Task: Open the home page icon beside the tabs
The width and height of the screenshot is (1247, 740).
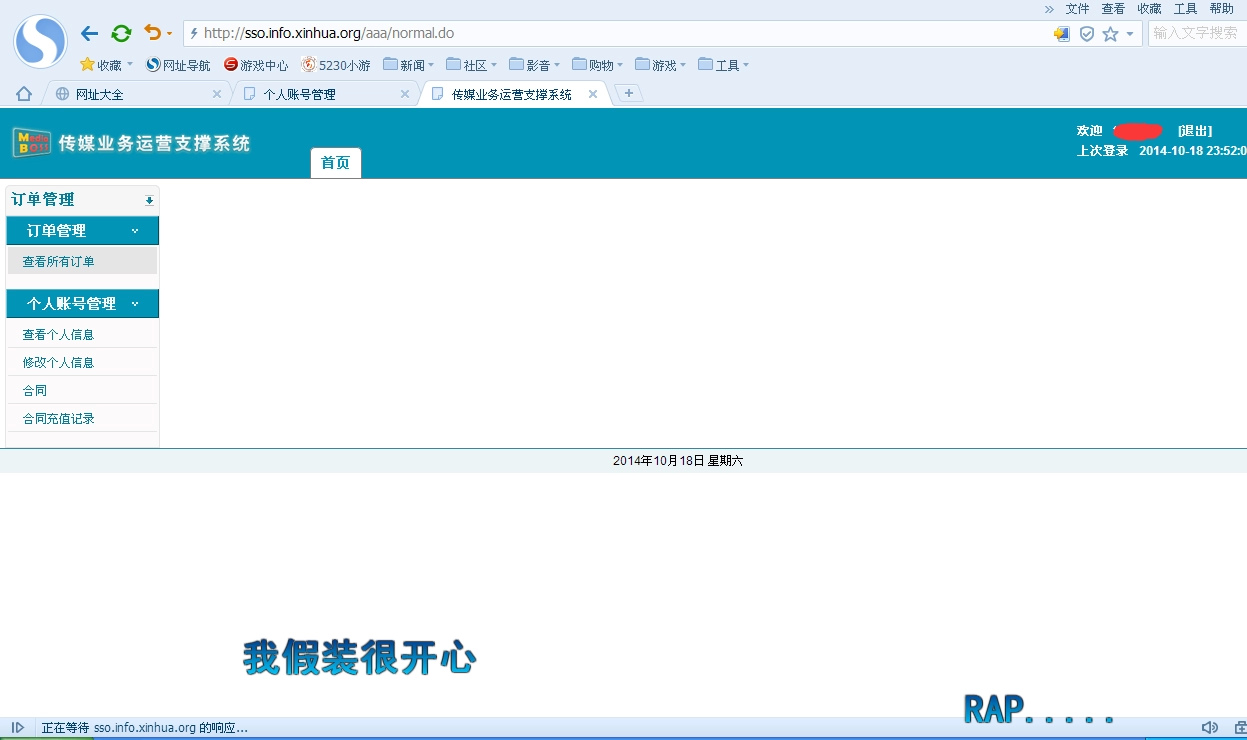Action: [x=24, y=94]
